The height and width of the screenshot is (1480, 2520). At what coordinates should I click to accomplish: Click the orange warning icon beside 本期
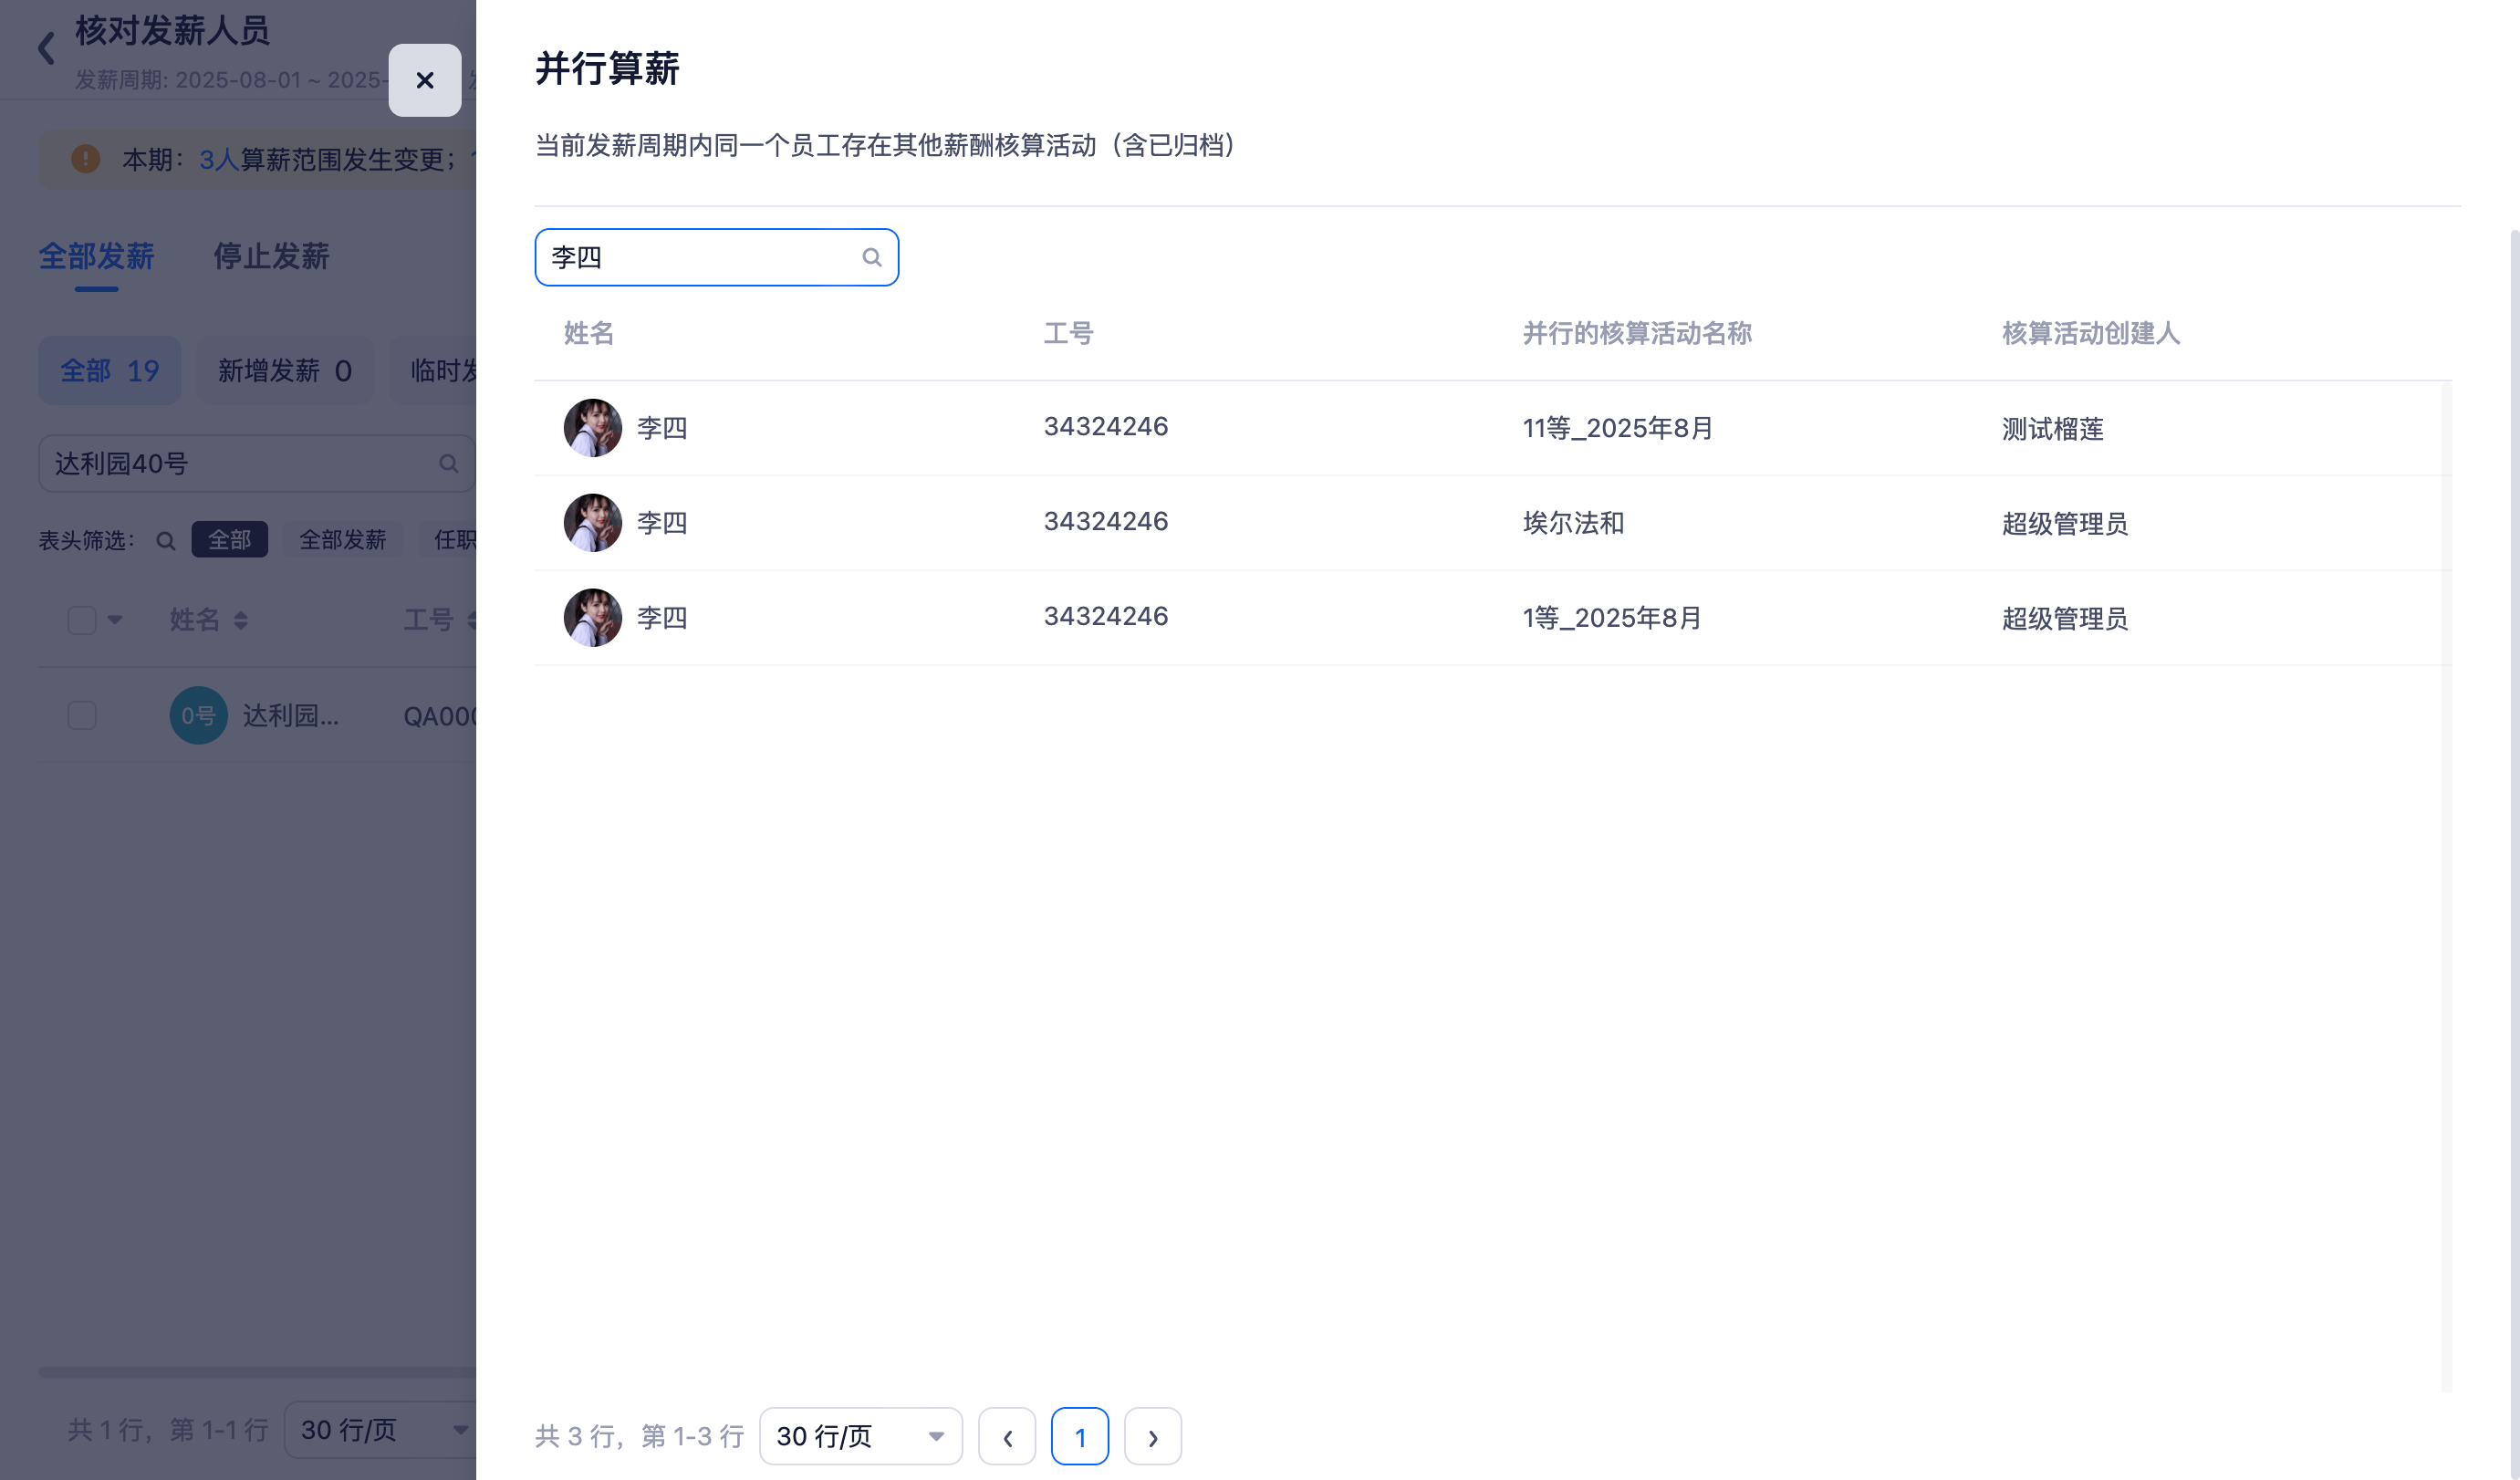point(86,158)
